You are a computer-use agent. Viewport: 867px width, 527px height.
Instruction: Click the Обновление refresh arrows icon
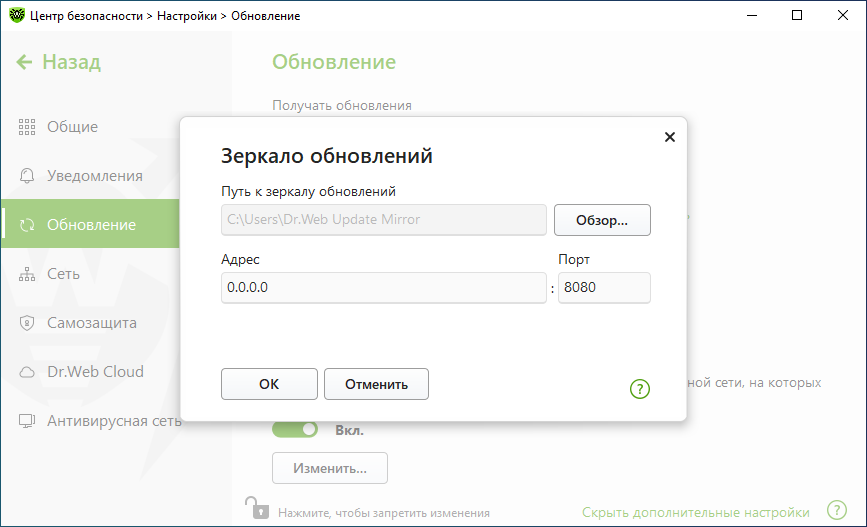[27, 225]
